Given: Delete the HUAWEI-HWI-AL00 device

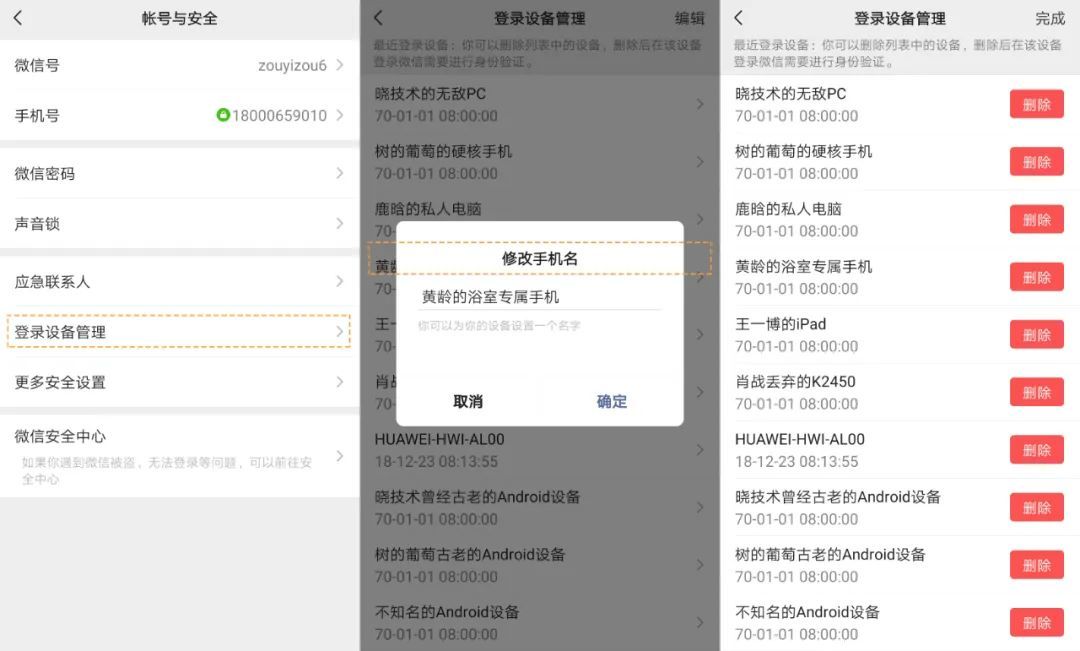Looking at the screenshot, I should pyautogui.click(x=1037, y=449).
